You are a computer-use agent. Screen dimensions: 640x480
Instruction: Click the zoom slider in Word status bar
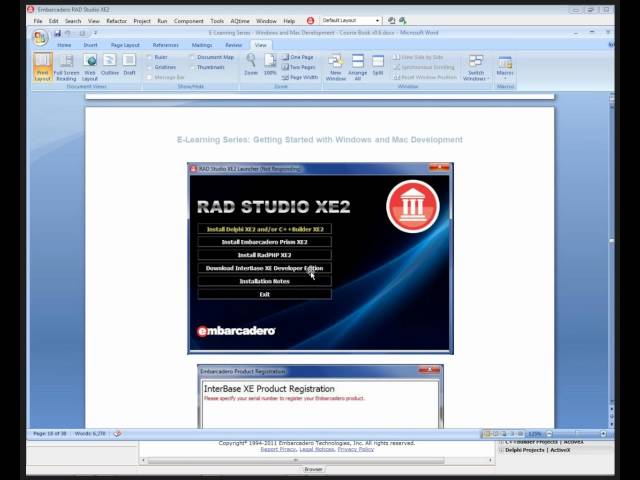(576, 433)
